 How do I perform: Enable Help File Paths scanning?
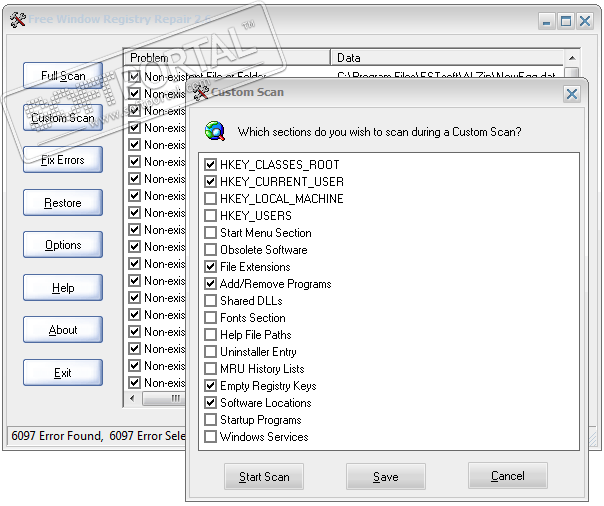[x=210, y=335]
